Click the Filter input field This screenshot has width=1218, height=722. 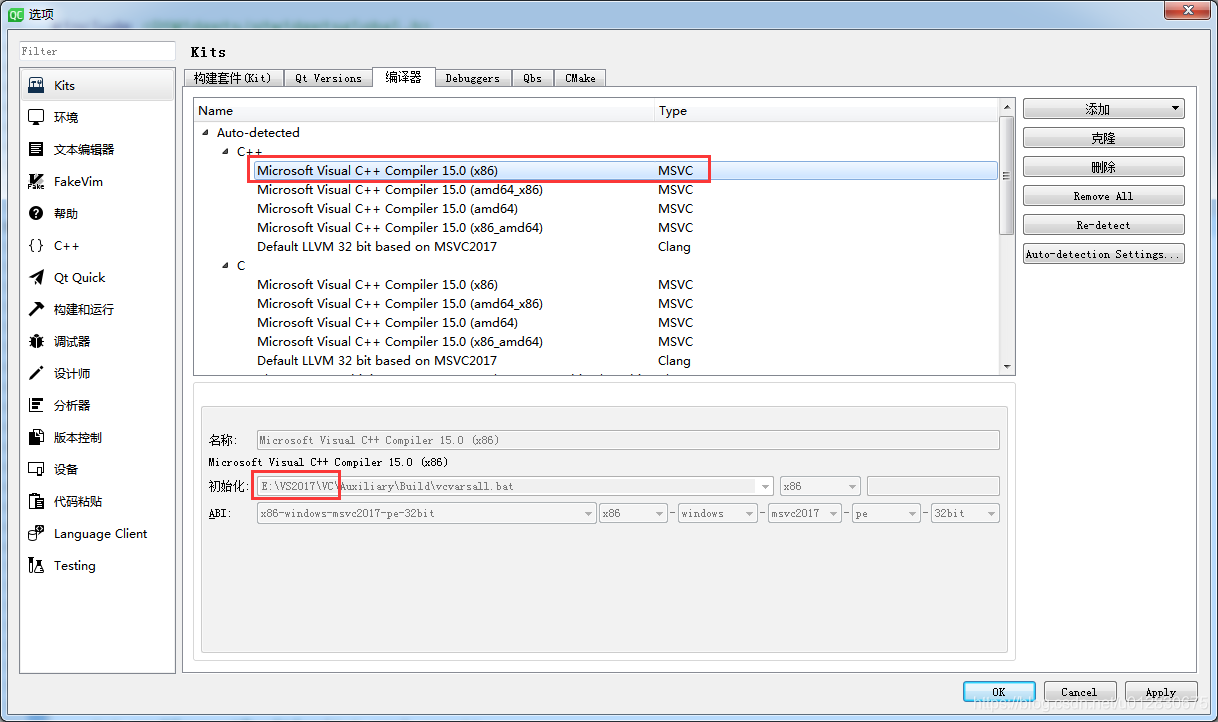98,51
